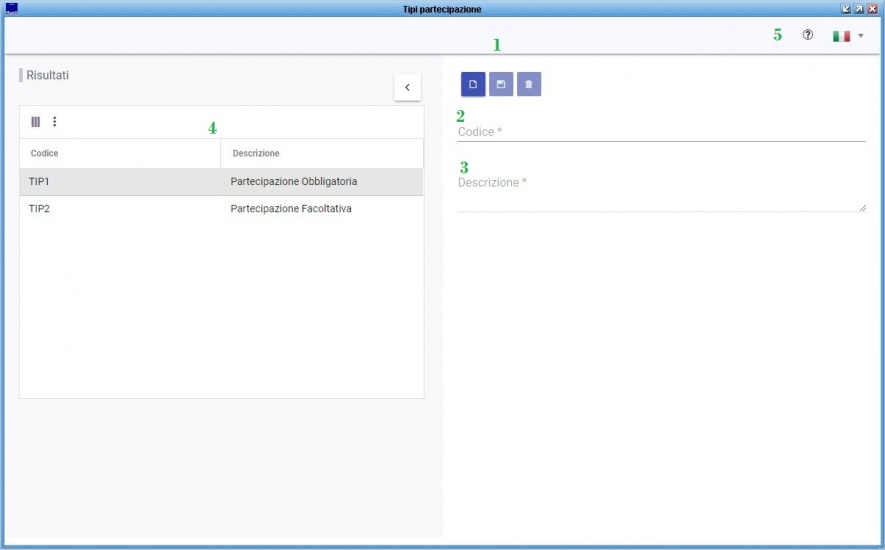Image resolution: width=885 pixels, height=550 pixels.
Task: Minimize the Tipi partecipazione window
Action: (x=845, y=9)
